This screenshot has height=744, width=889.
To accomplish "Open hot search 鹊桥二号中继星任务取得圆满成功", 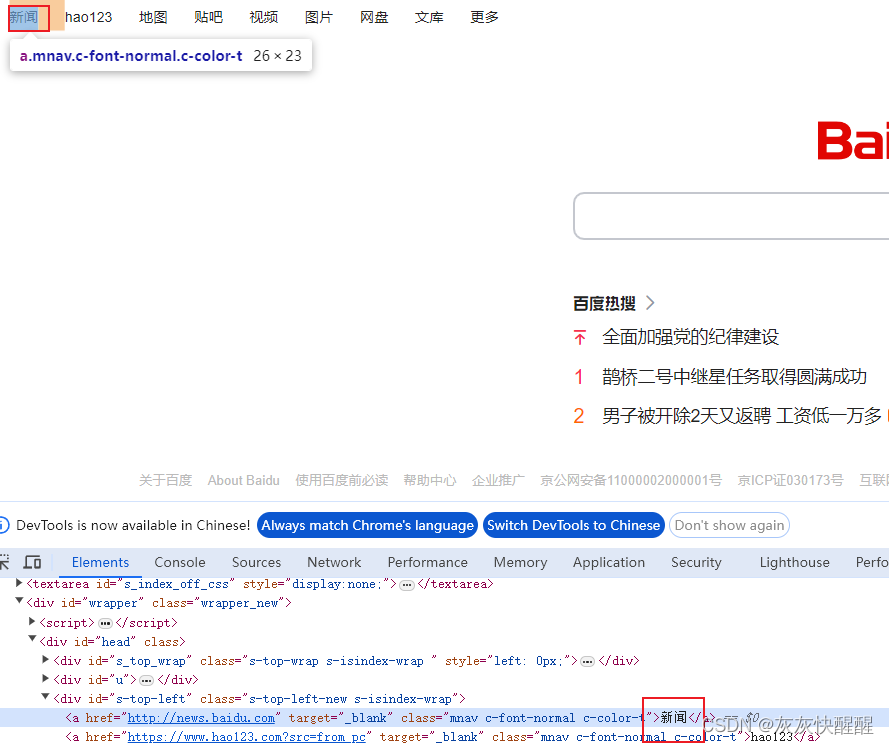I will pyautogui.click(x=734, y=377).
